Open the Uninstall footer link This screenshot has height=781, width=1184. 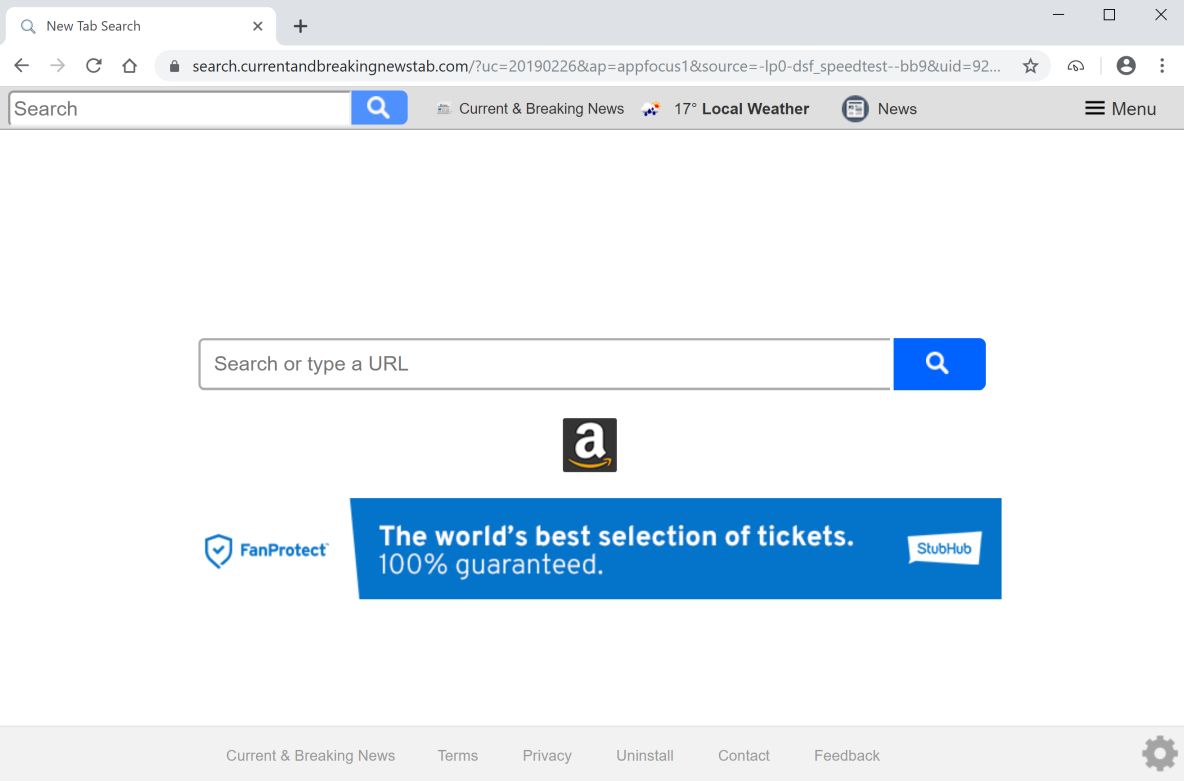645,756
